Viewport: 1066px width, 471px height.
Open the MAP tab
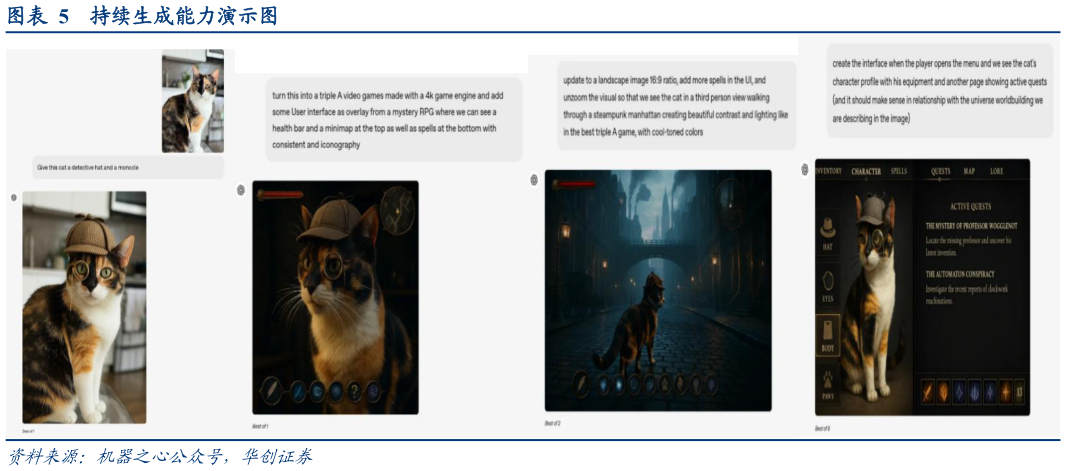pyautogui.click(x=969, y=171)
